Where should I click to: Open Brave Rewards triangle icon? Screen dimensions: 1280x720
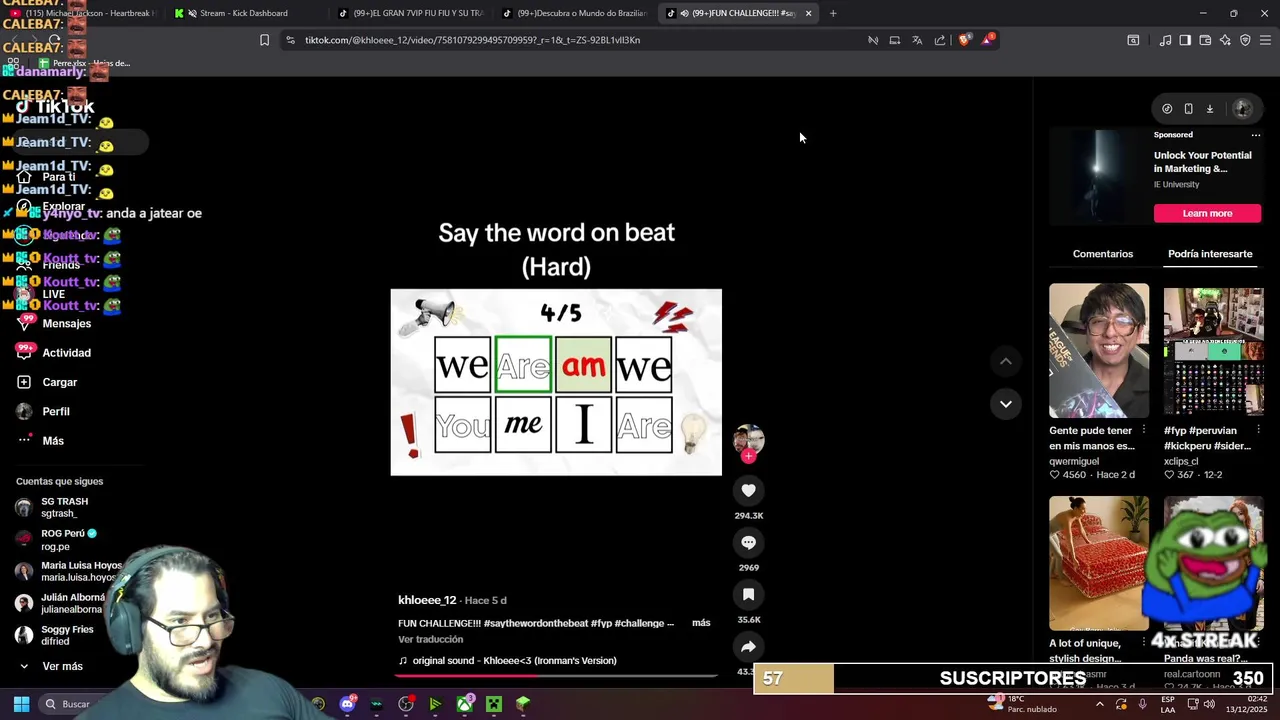pyautogui.click(x=988, y=40)
